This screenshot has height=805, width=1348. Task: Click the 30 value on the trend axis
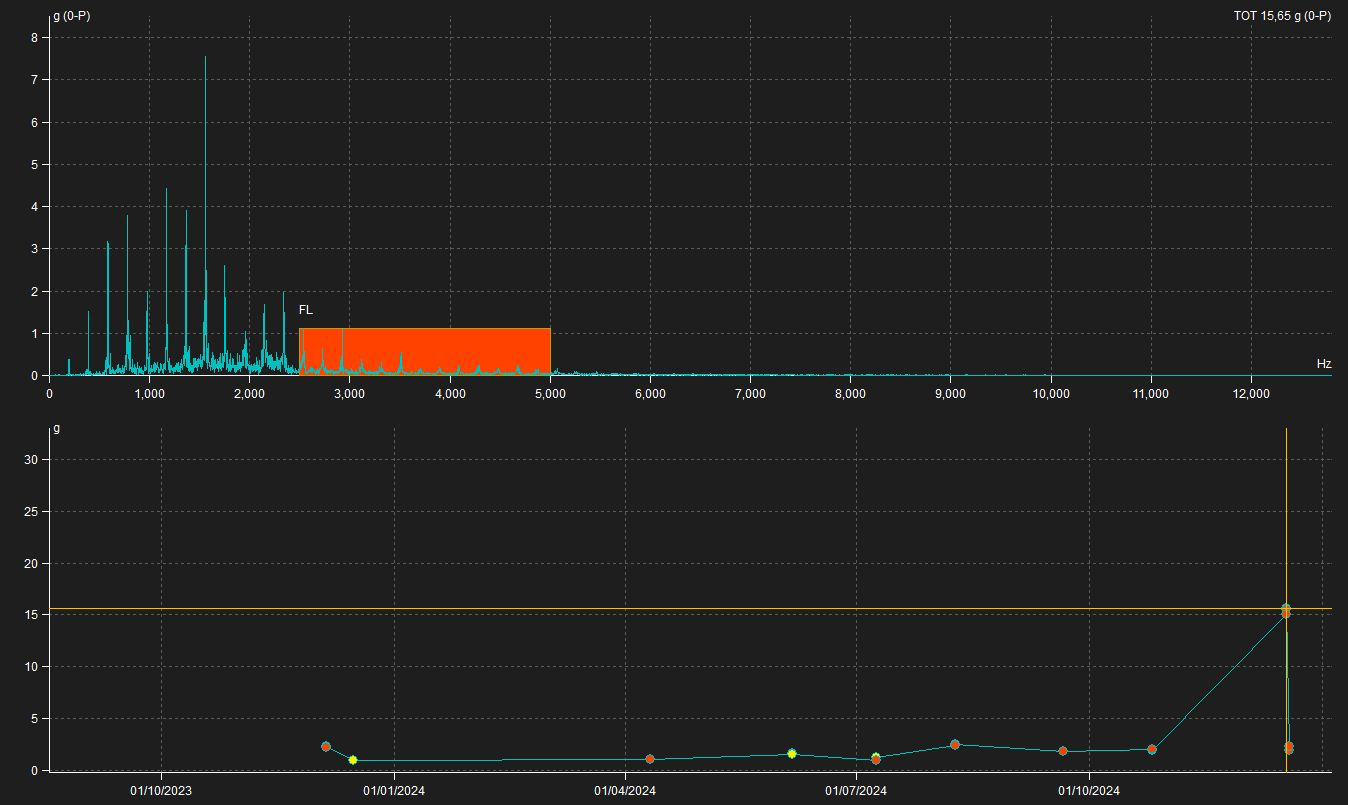click(x=31, y=460)
